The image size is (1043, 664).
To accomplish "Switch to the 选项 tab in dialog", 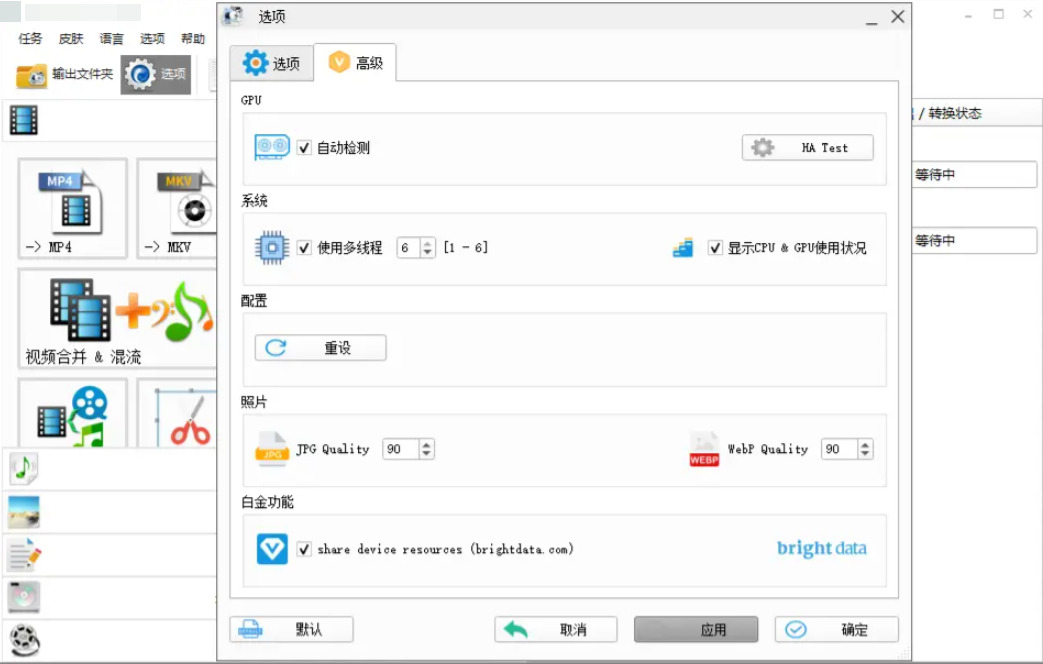I will click(271, 63).
